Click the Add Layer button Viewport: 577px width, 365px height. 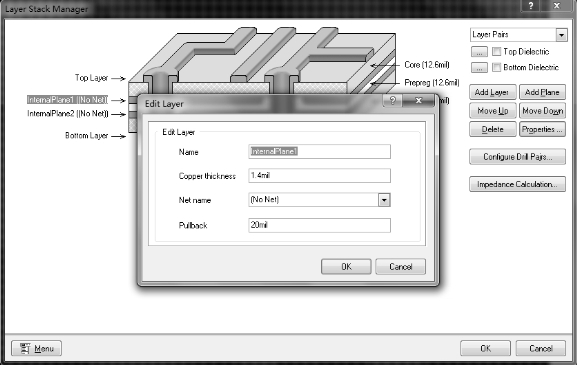[x=492, y=92]
